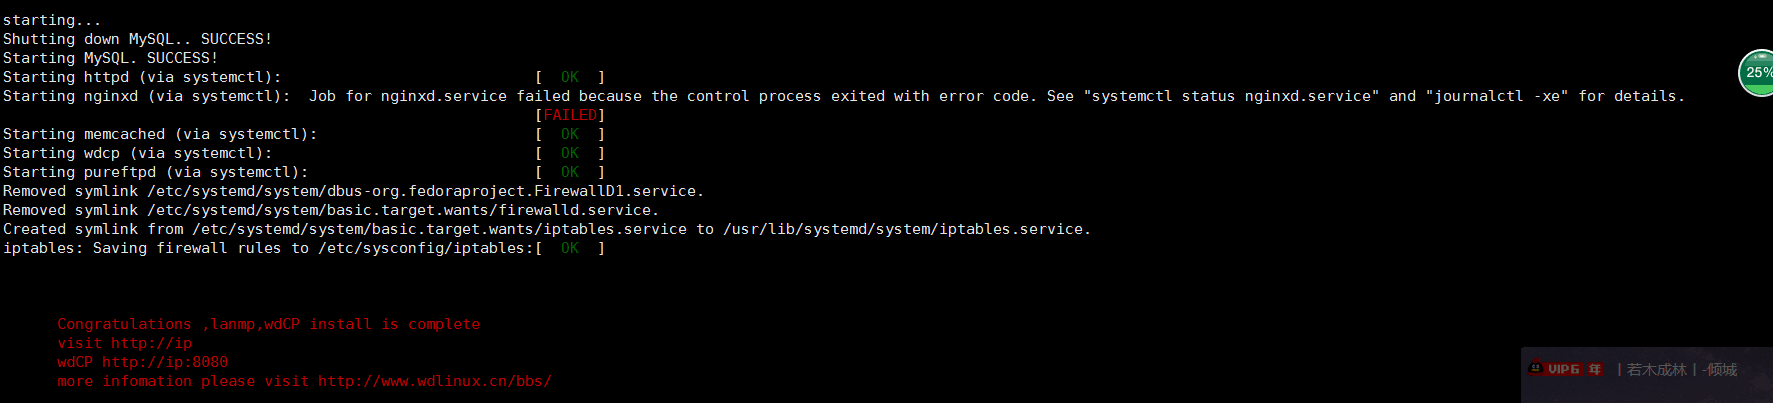Click the "Starting nginxd (via systemctl)" text

(147, 96)
